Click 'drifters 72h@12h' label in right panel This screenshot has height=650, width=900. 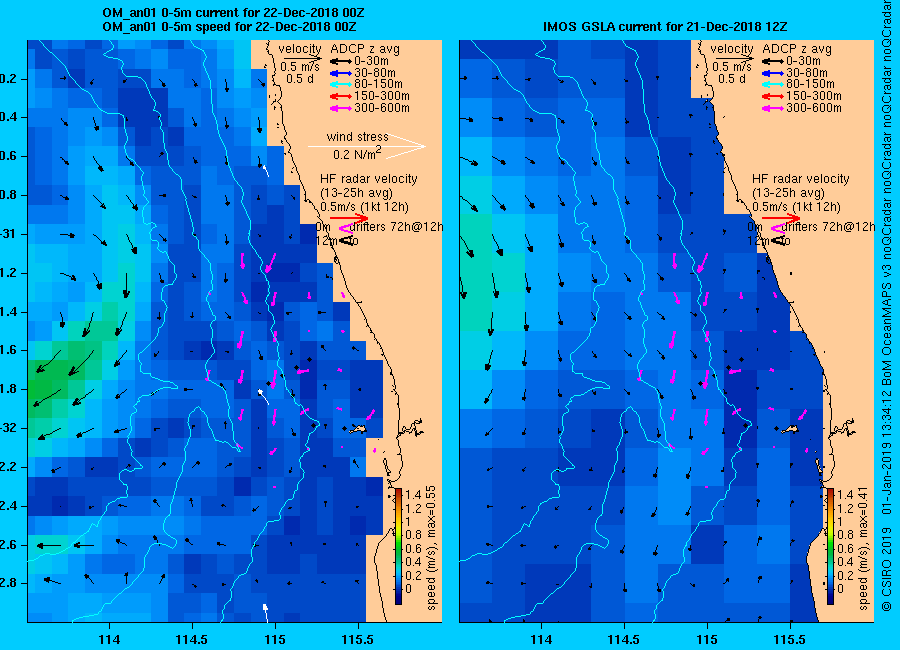pyautogui.click(x=828, y=227)
